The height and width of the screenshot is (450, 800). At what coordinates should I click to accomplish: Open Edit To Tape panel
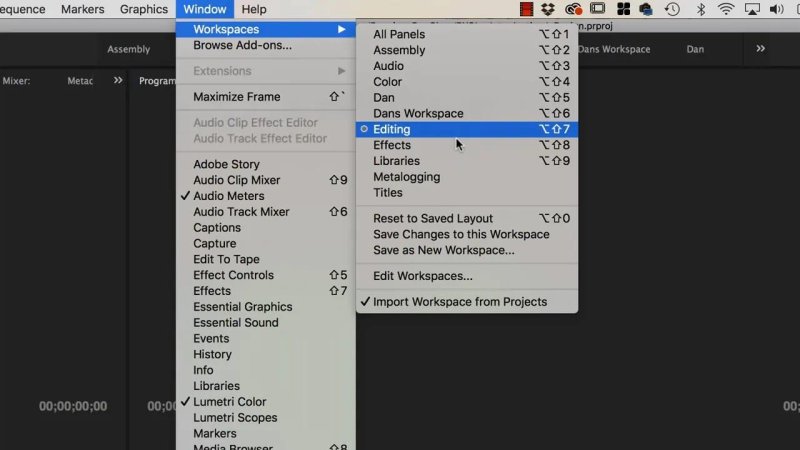(265, 259)
